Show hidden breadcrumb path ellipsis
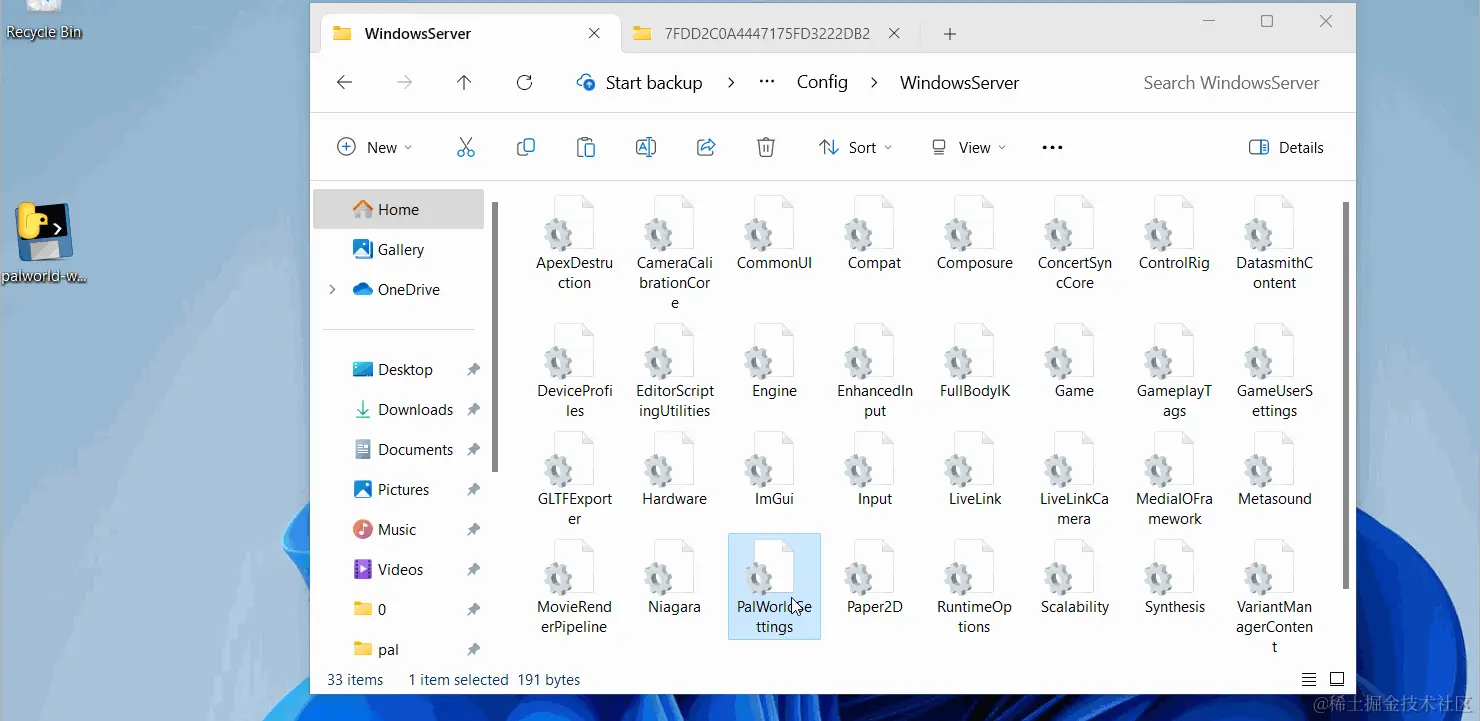 click(x=767, y=82)
